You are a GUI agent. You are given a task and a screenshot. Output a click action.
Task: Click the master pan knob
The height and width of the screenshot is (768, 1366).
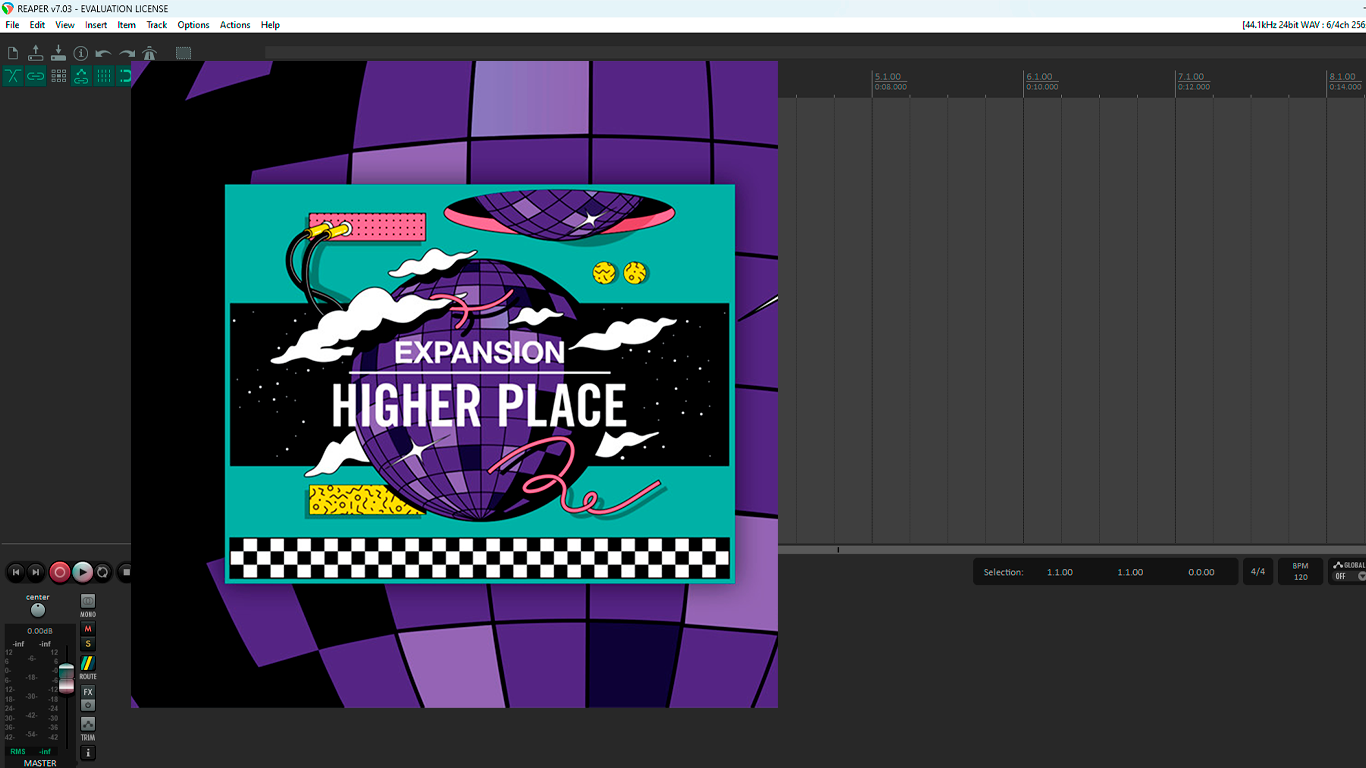tap(38, 610)
